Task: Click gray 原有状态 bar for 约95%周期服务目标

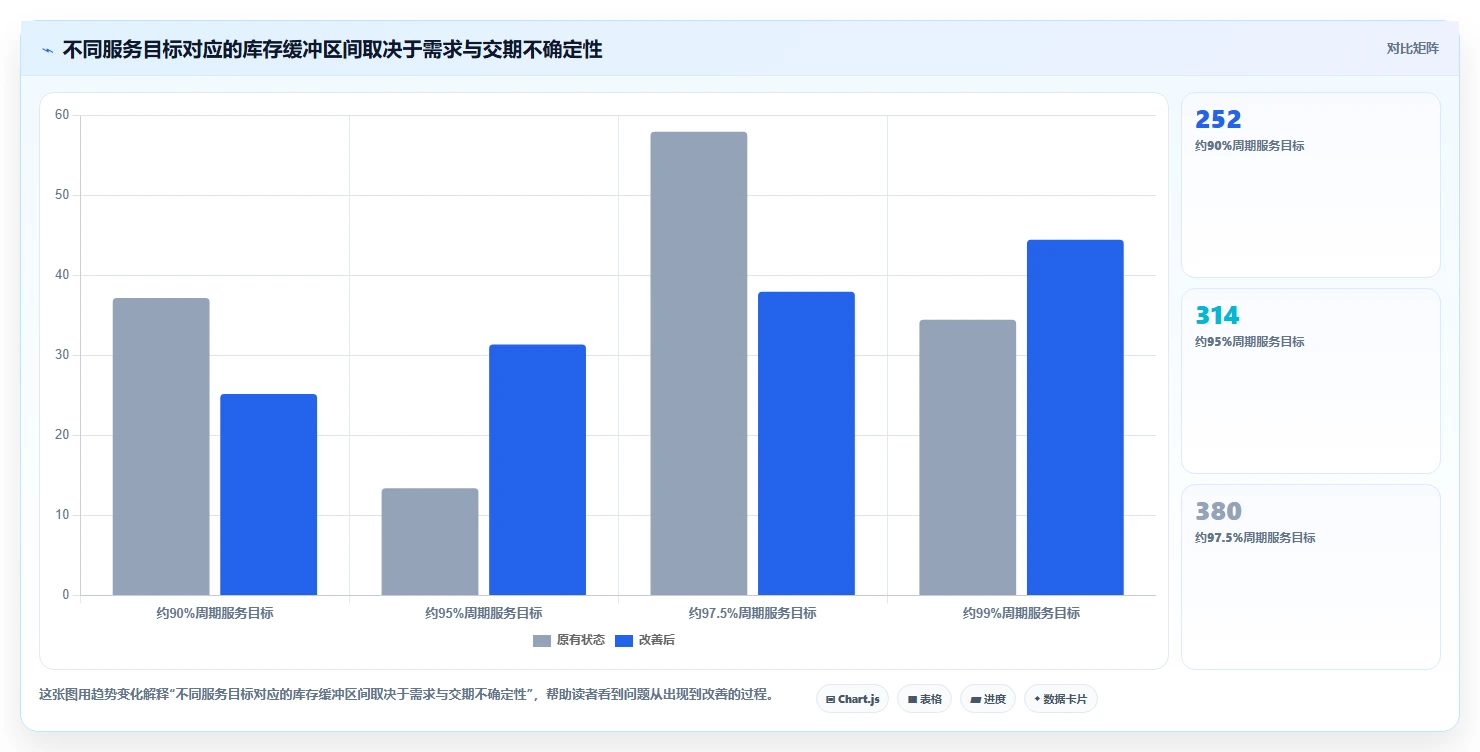Action: point(430,542)
